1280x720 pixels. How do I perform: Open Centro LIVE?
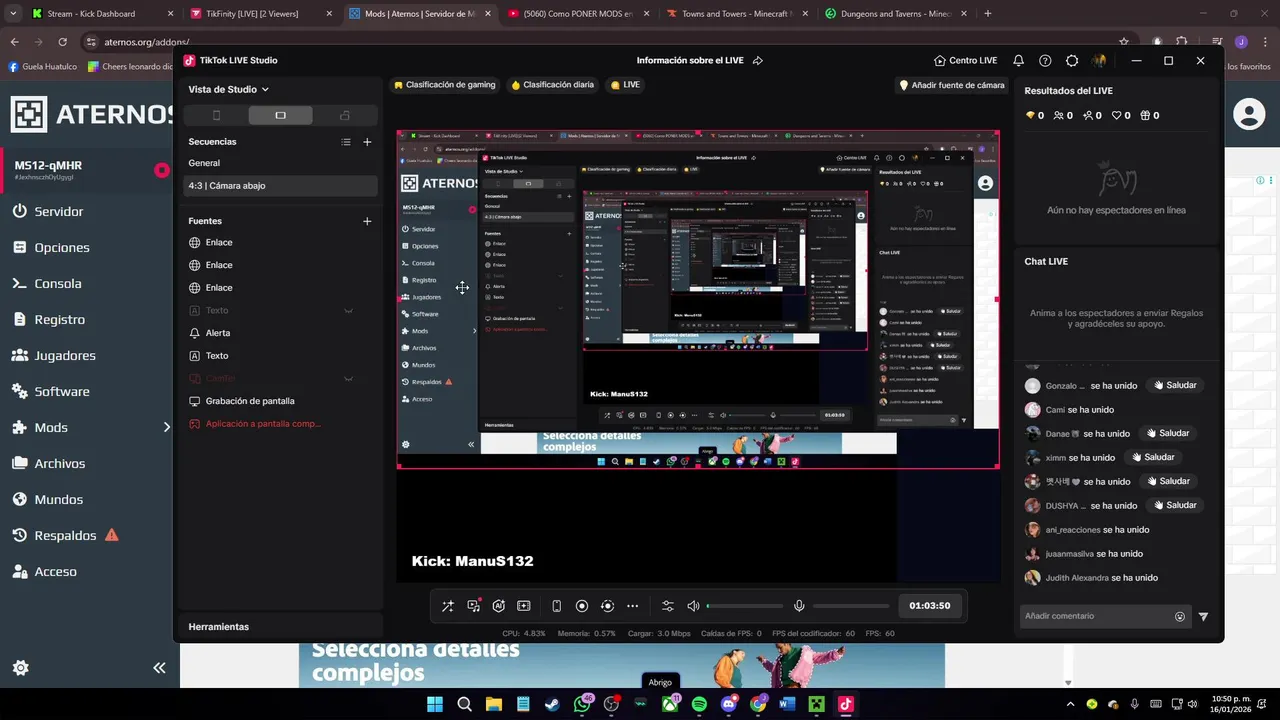(965, 61)
